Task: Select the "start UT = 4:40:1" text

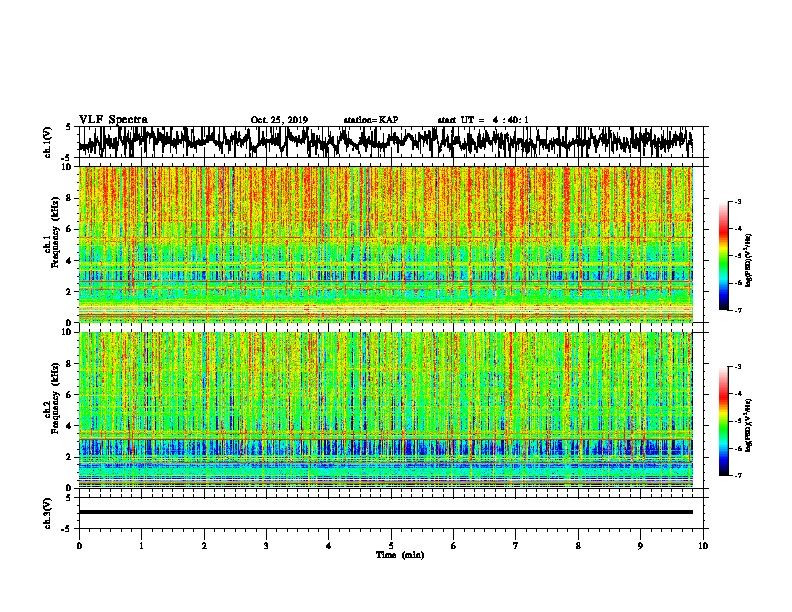Action: [x=483, y=120]
